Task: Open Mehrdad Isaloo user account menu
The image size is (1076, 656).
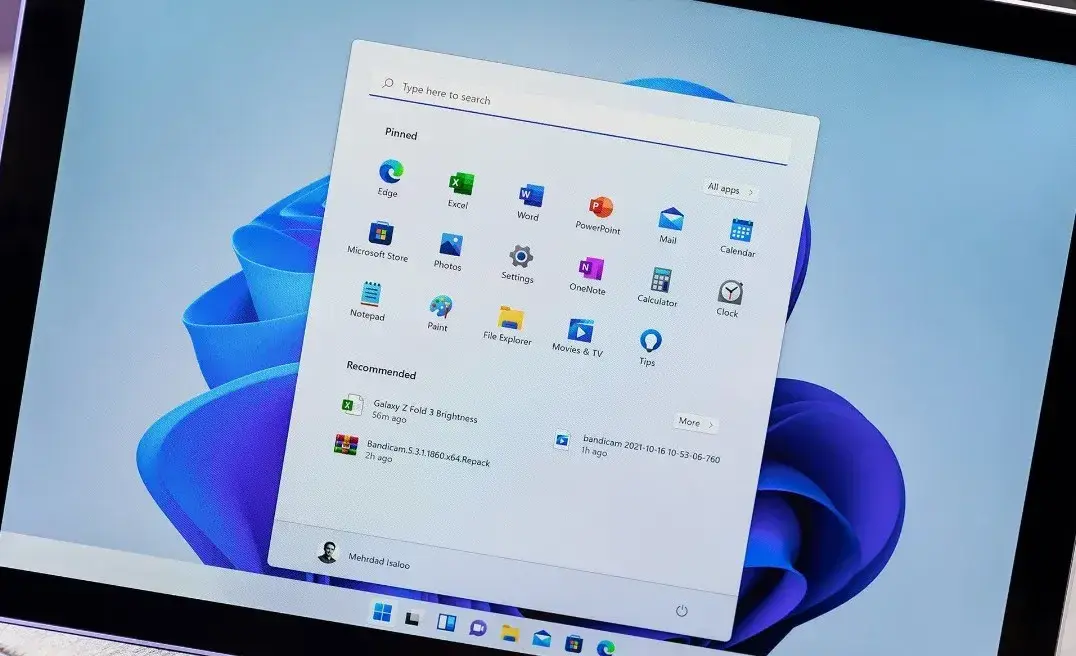Action: coord(364,556)
